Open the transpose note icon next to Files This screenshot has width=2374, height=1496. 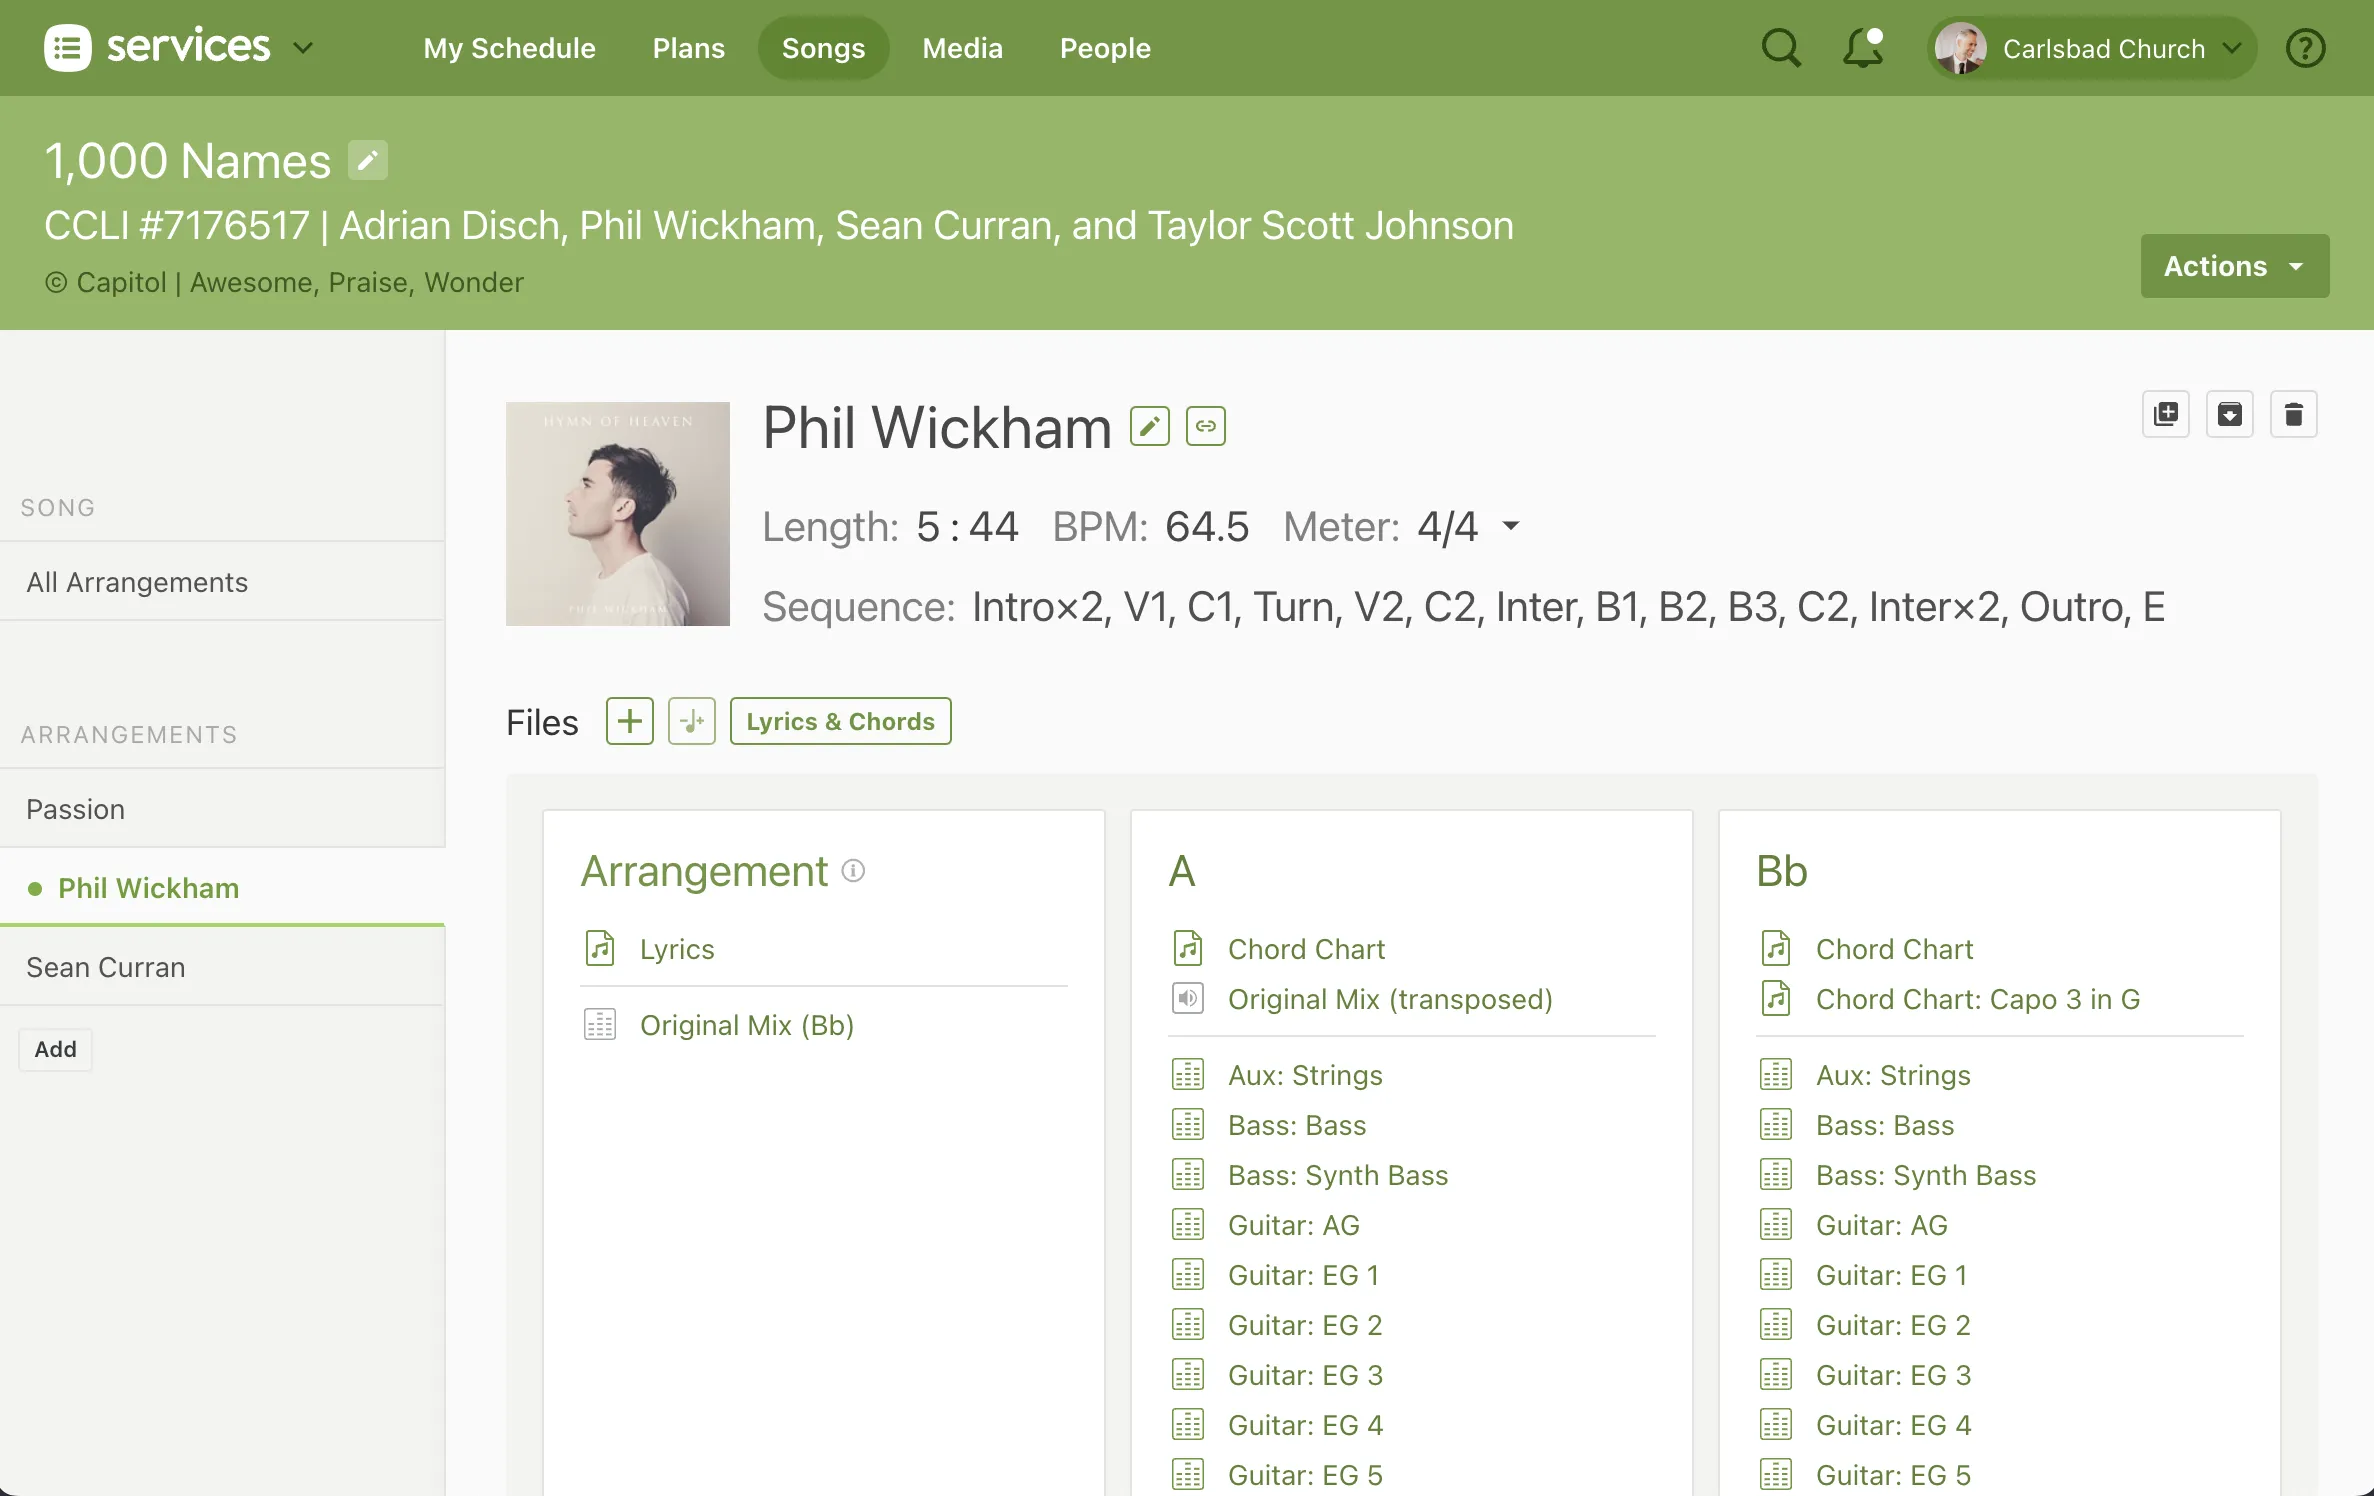[691, 720]
